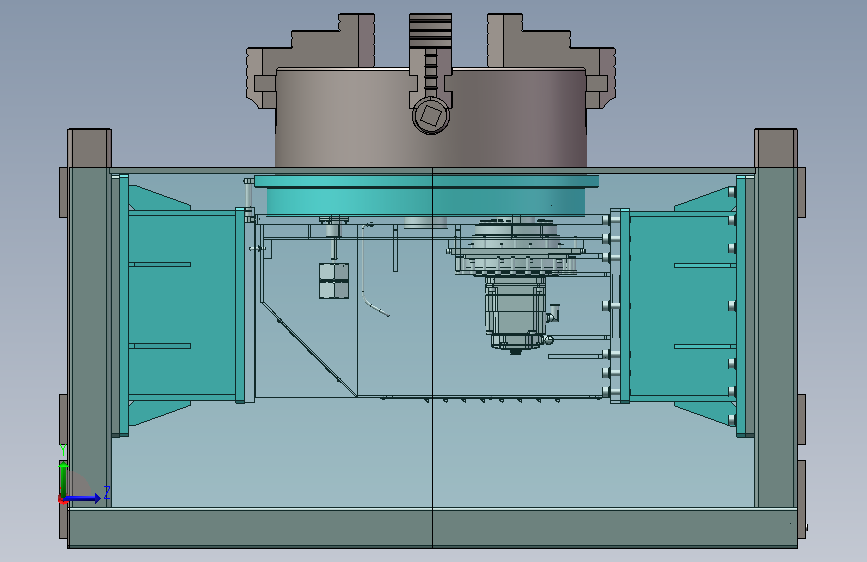Select the right turquoise support bracket

(x=682, y=305)
